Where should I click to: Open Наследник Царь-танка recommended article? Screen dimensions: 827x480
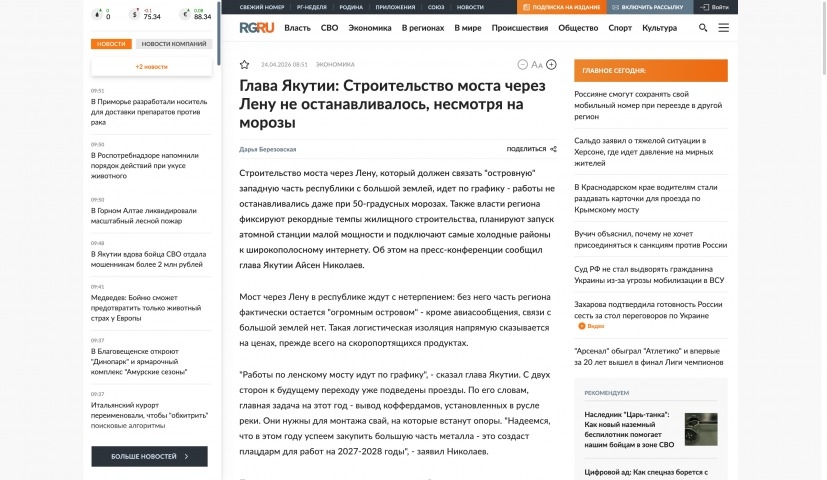click(x=629, y=429)
